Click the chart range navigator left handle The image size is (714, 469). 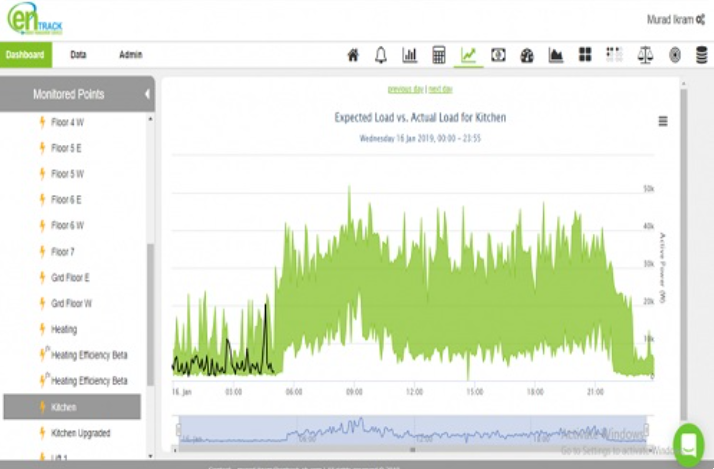click(x=178, y=430)
